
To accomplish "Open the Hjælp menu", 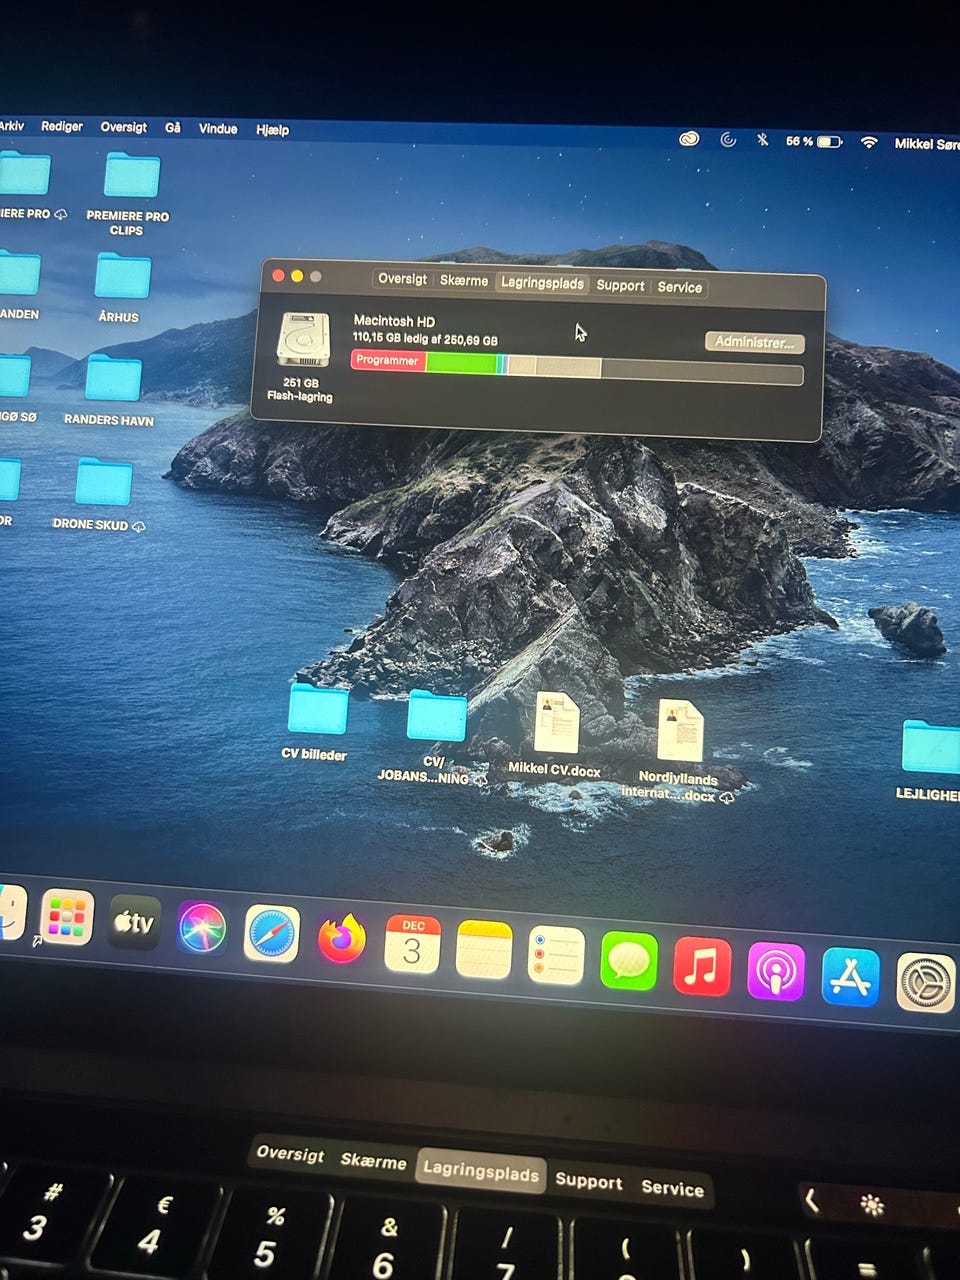I will coord(272,130).
